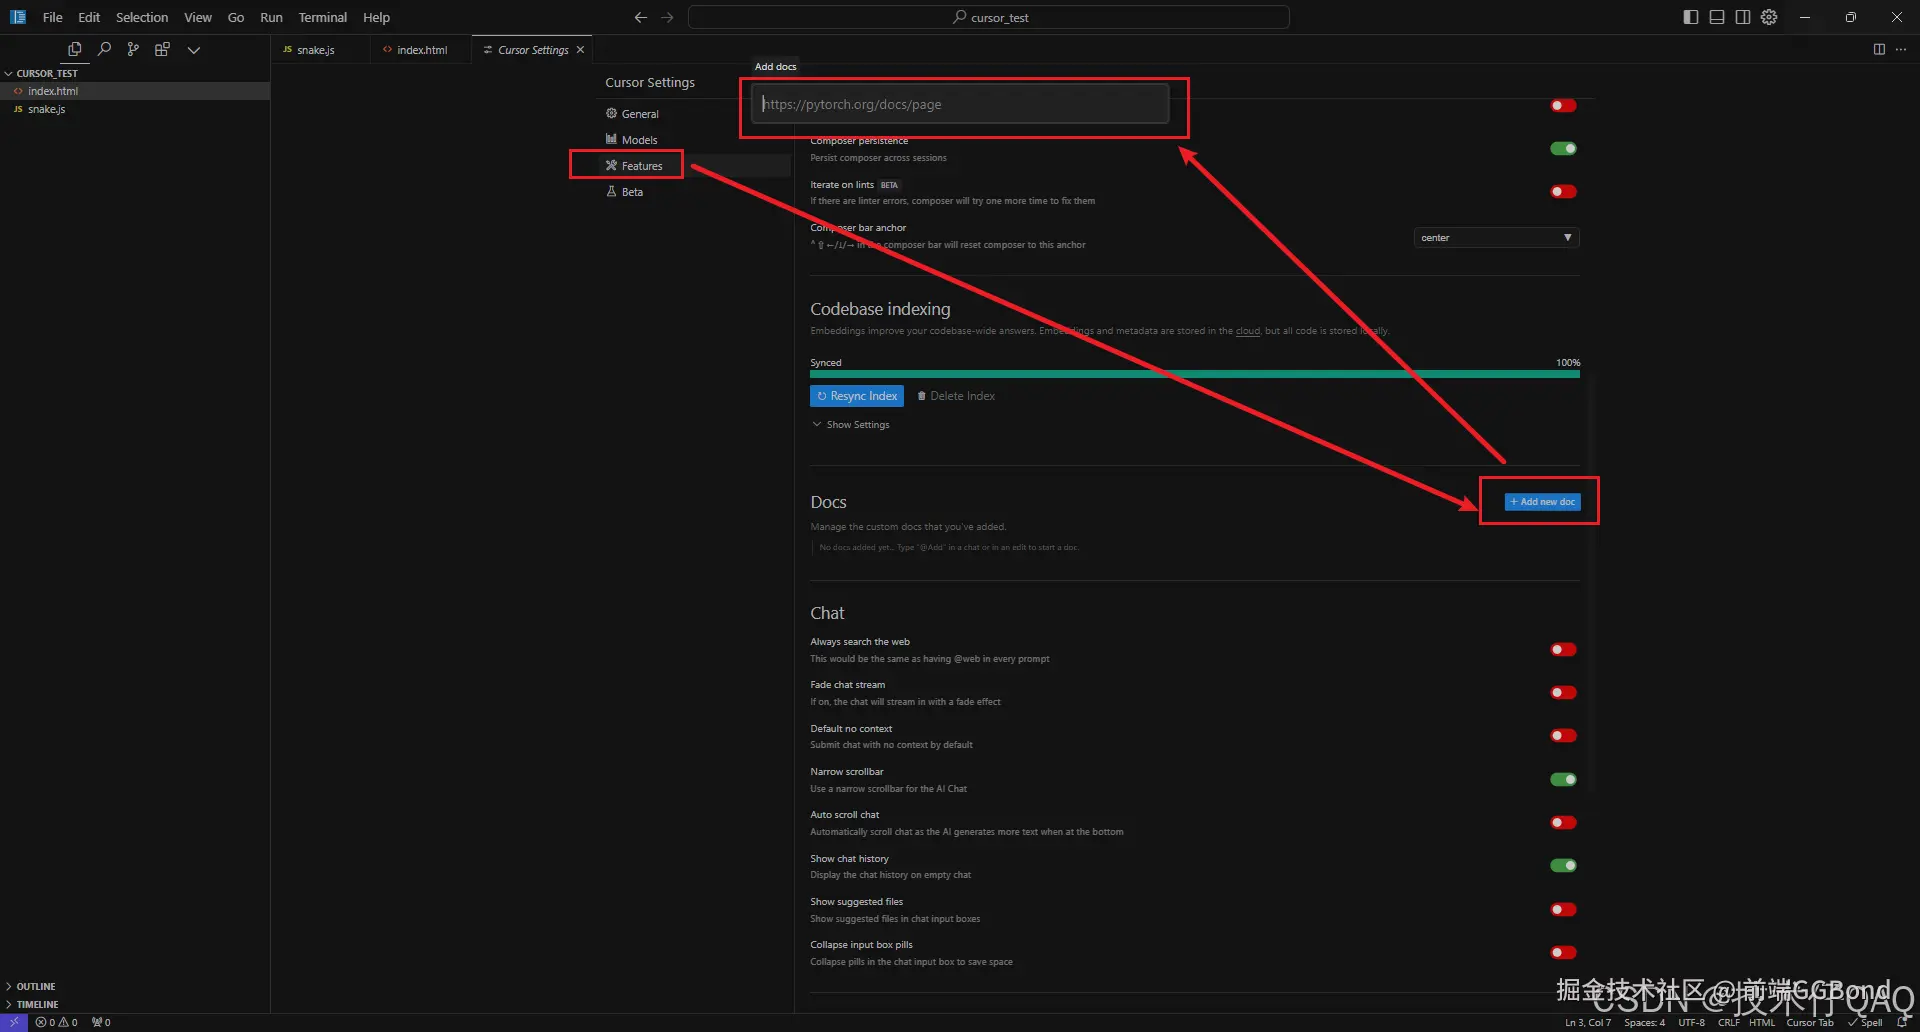Close the Cursor Settings tab
1920x1032 pixels.
580,50
